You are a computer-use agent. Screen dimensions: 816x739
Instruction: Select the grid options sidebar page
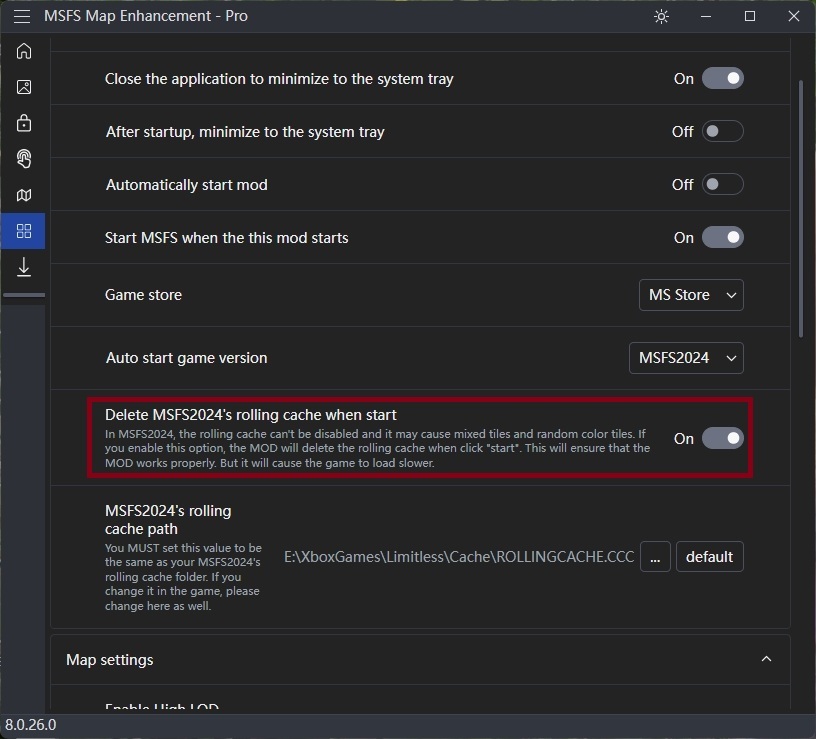pyautogui.click(x=24, y=231)
